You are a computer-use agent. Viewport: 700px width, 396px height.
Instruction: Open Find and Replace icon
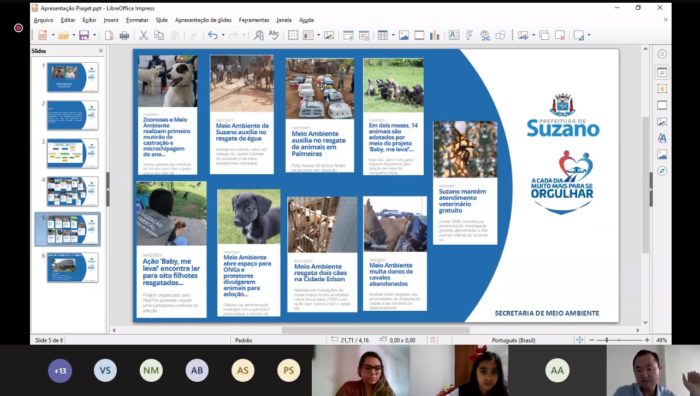pyautogui.click(x=258, y=35)
